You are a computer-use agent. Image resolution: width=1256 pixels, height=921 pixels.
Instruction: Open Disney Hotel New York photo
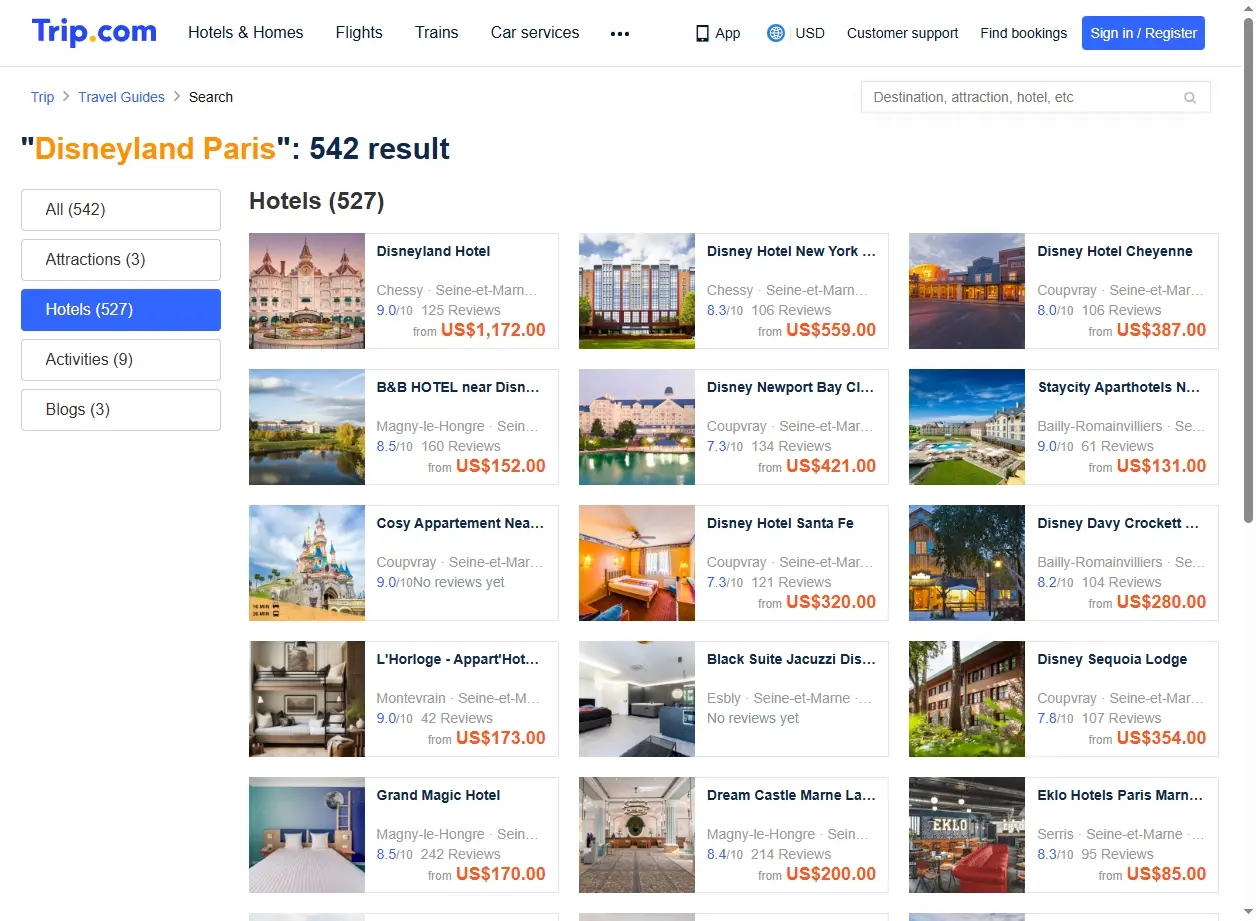point(637,291)
